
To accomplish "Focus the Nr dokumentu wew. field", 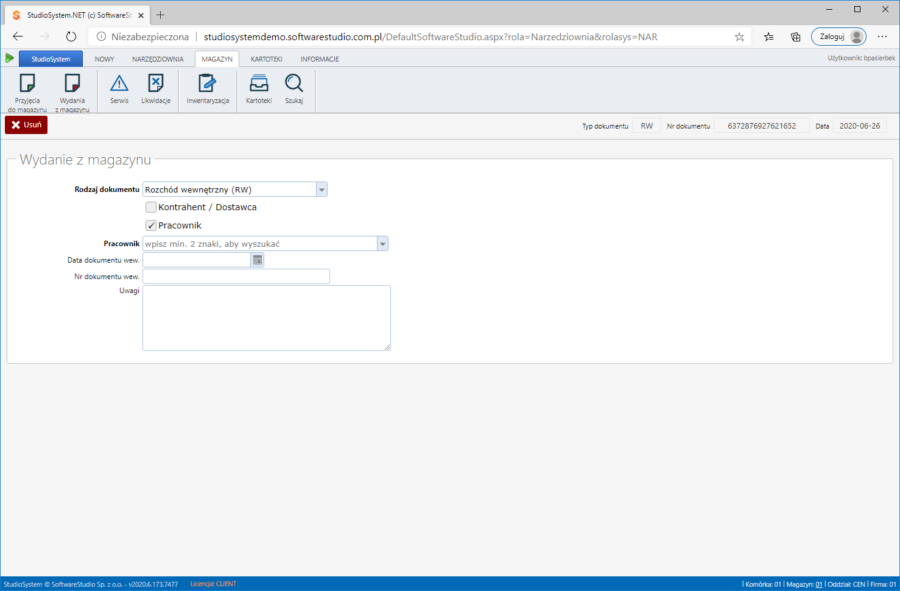I will [236, 277].
